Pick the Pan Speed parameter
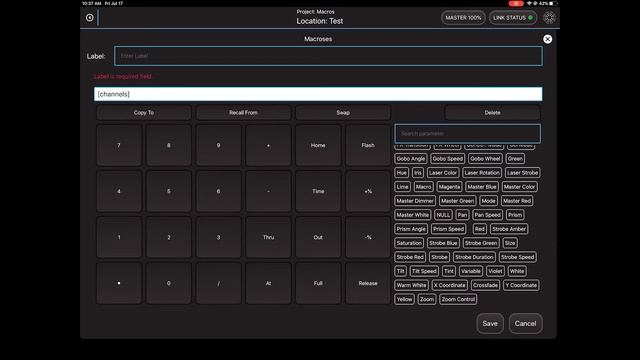The width and height of the screenshot is (640, 360). point(487,215)
